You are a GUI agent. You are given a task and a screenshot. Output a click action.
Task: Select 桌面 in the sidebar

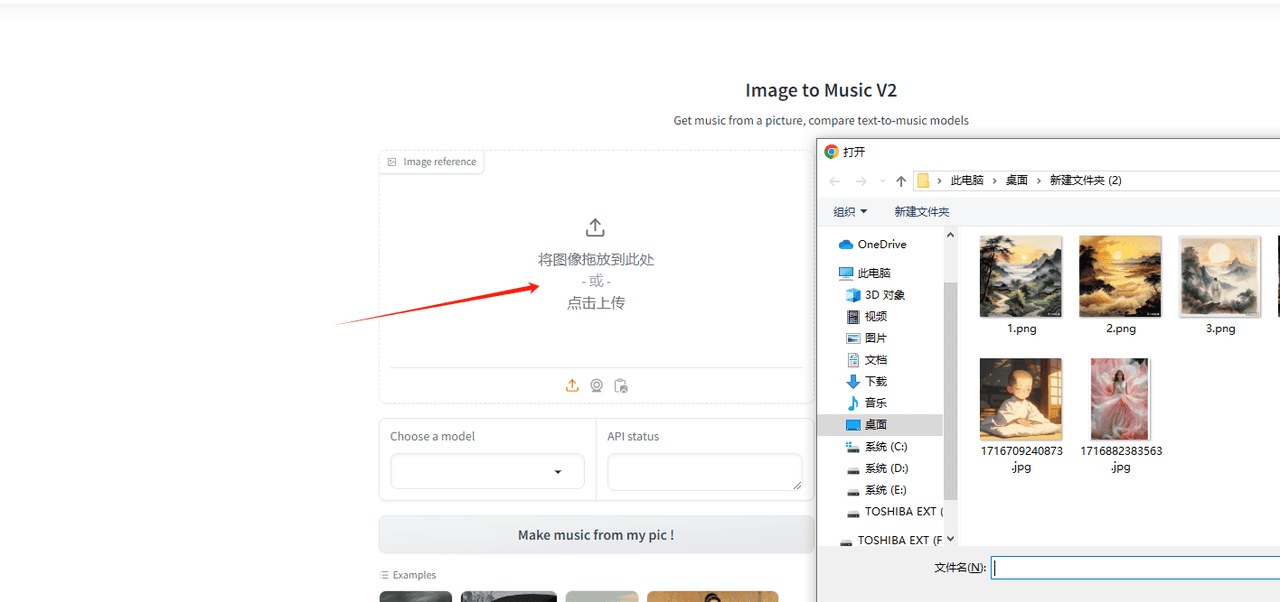pos(879,425)
